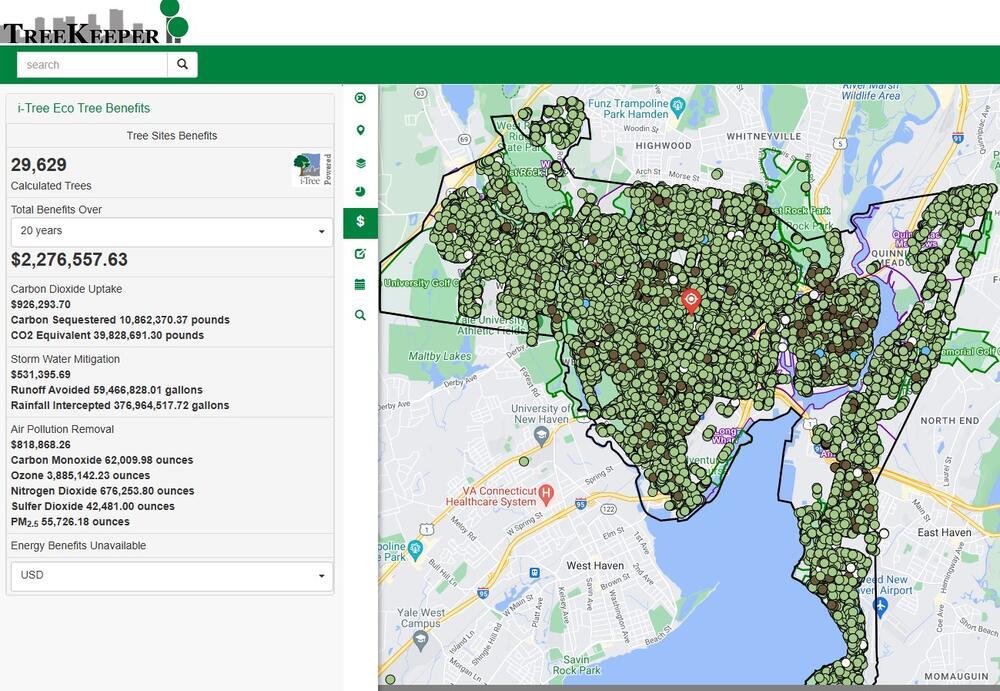Click the Storm Water Mitigation label
This screenshot has height=691, width=1000.
(65, 359)
